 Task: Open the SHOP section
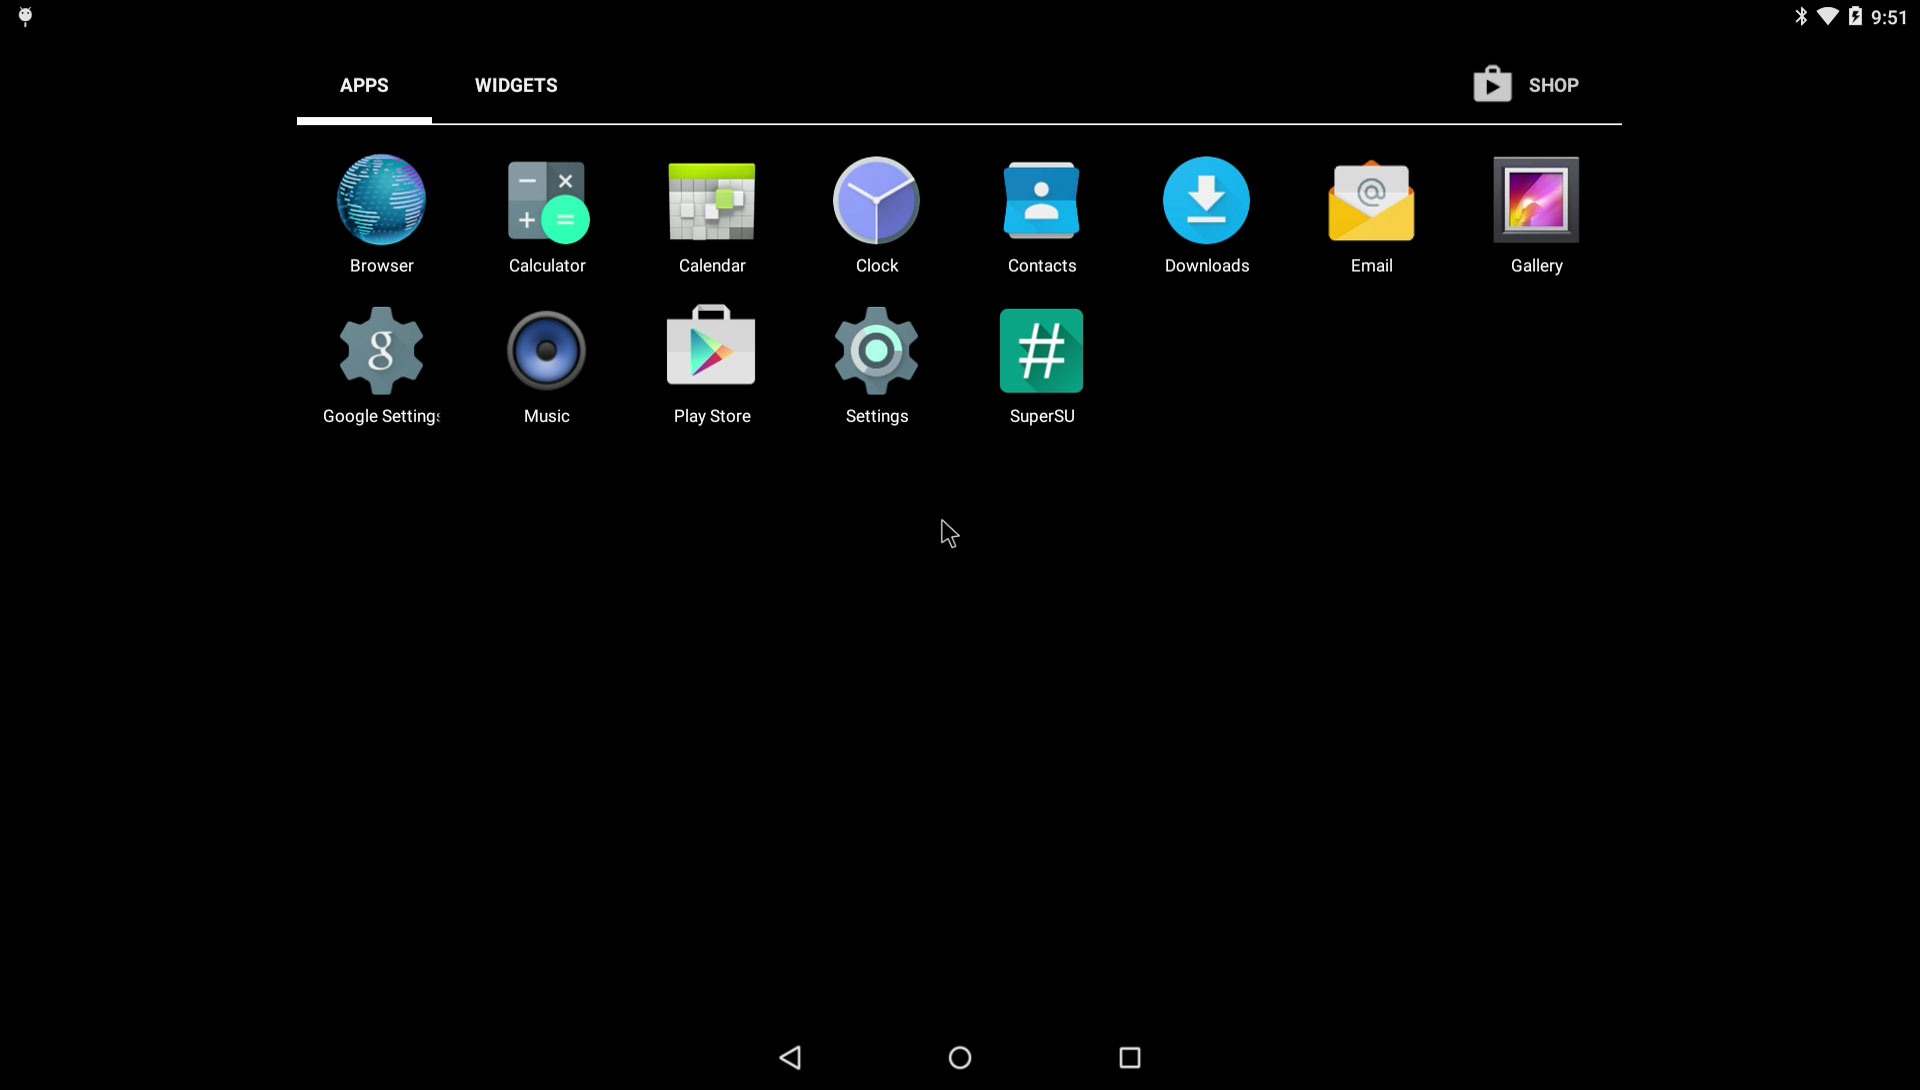pyautogui.click(x=1524, y=86)
